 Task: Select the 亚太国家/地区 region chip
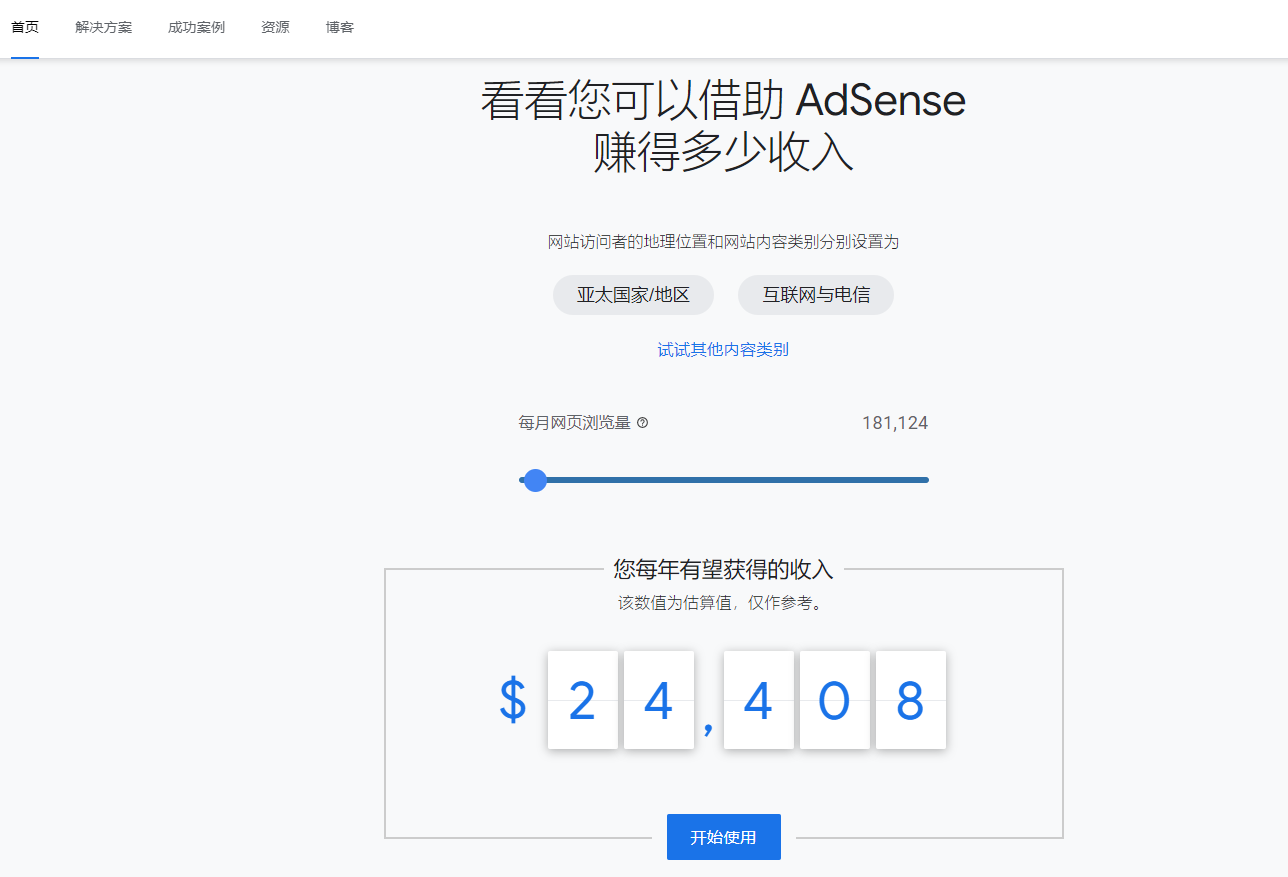pyautogui.click(x=633, y=295)
